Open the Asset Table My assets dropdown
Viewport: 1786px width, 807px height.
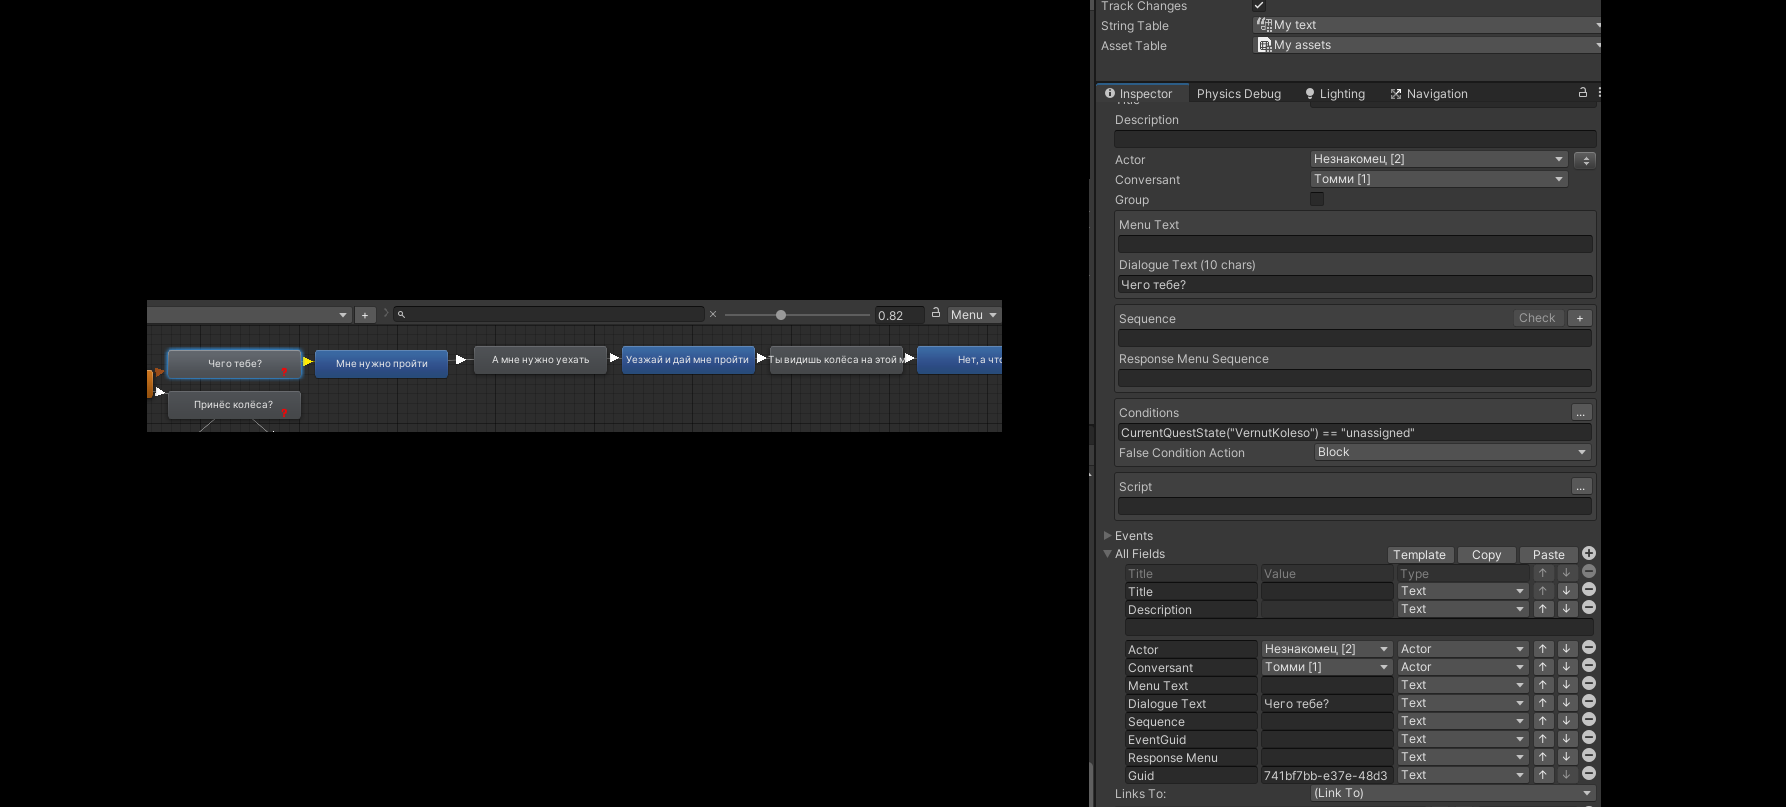pyautogui.click(x=1427, y=45)
